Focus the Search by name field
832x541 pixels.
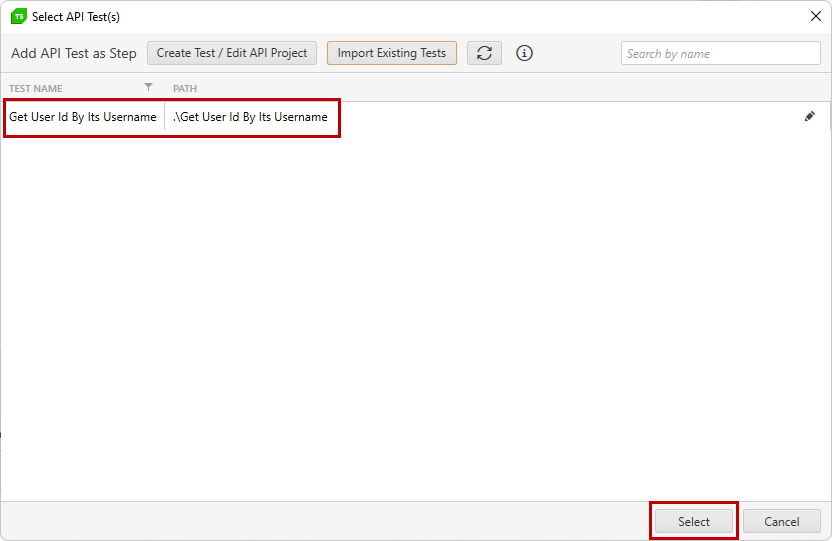[721, 53]
